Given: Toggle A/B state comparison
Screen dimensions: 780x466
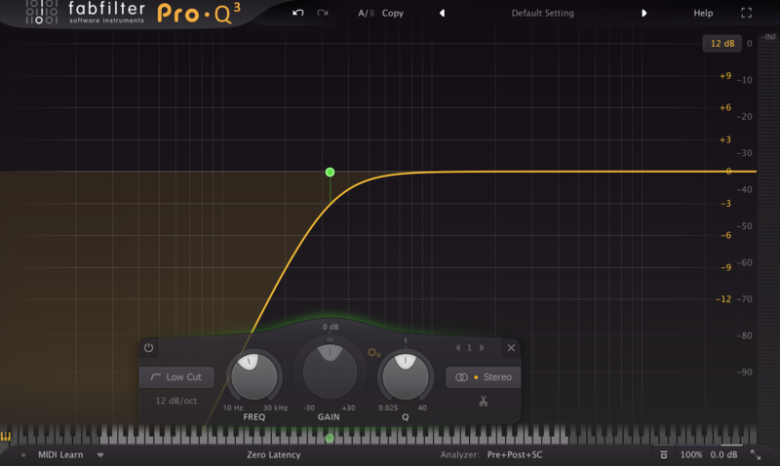Looking at the screenshot, I should [x=366, y=13].
